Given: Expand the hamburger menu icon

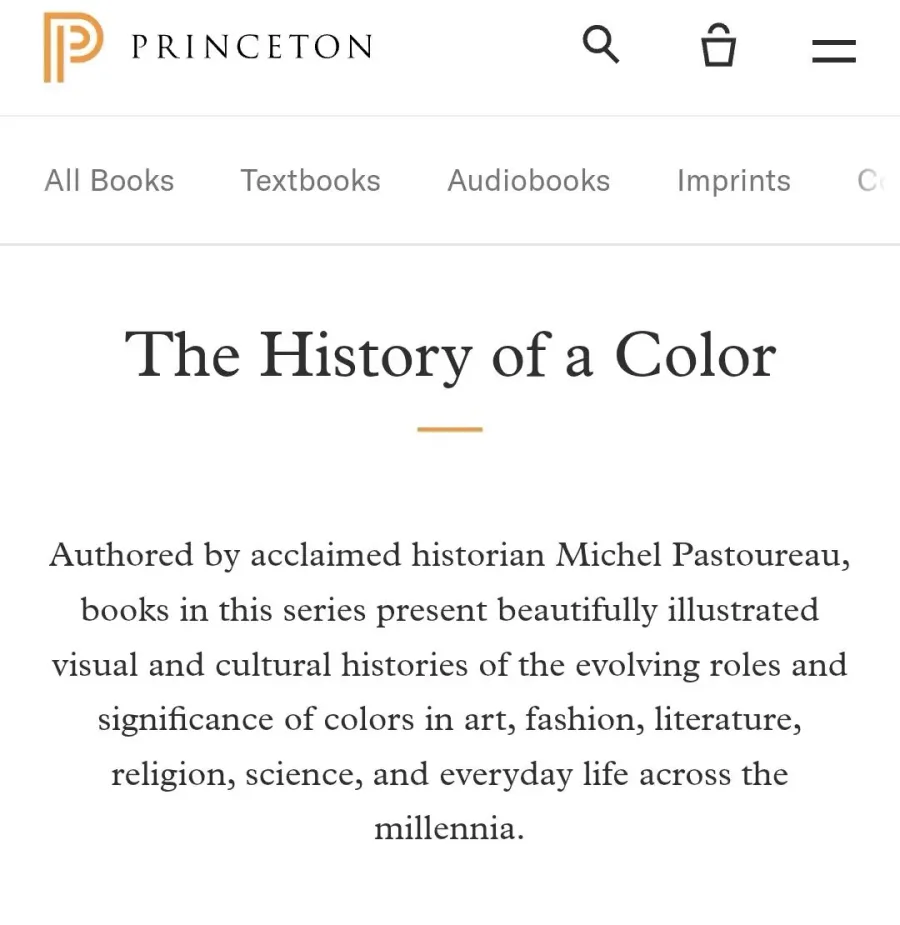Looking at the screenshot, I should click(833, 51).
